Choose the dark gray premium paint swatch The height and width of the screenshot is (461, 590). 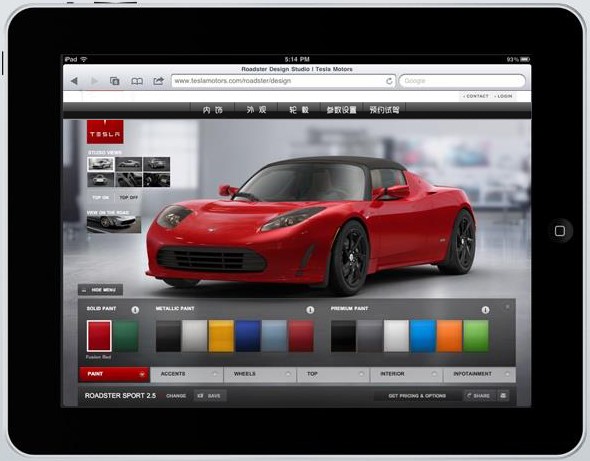370,336
